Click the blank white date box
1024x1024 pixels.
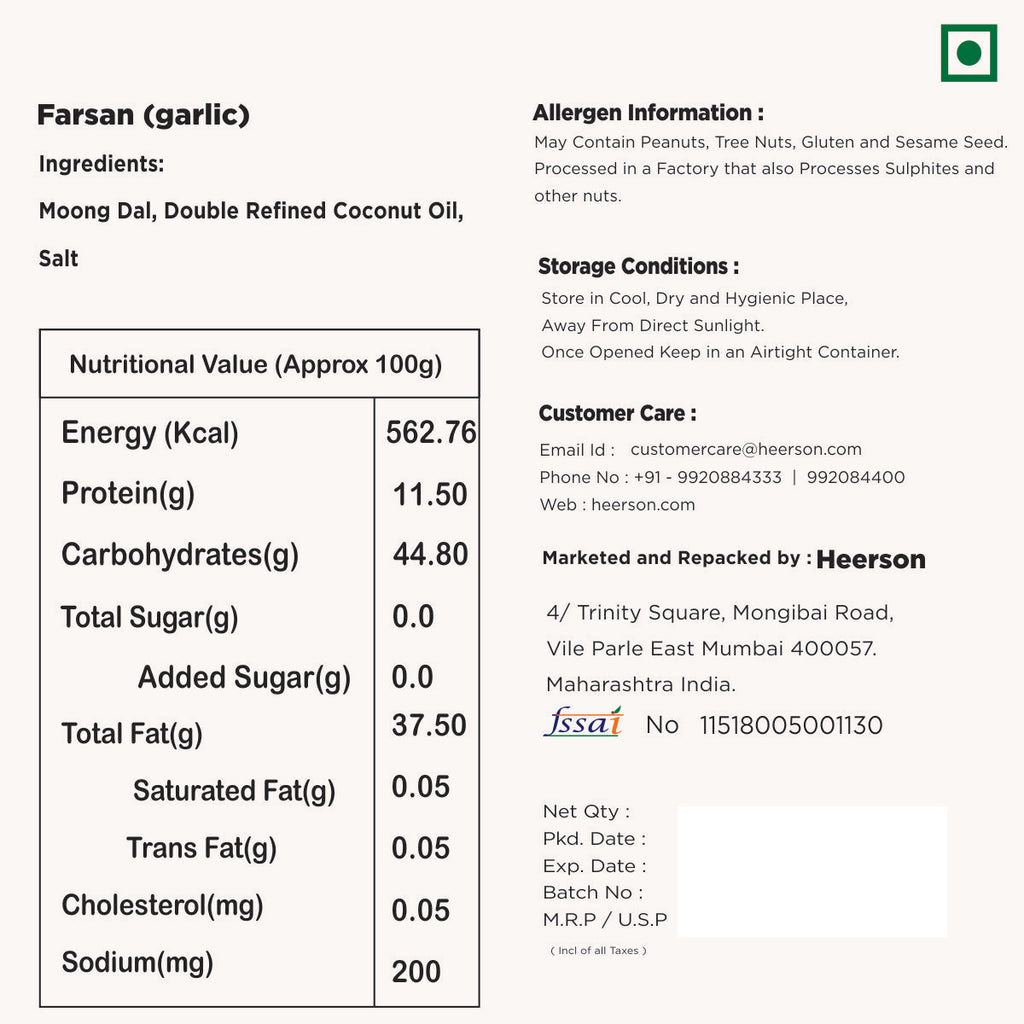click(812, 871)
